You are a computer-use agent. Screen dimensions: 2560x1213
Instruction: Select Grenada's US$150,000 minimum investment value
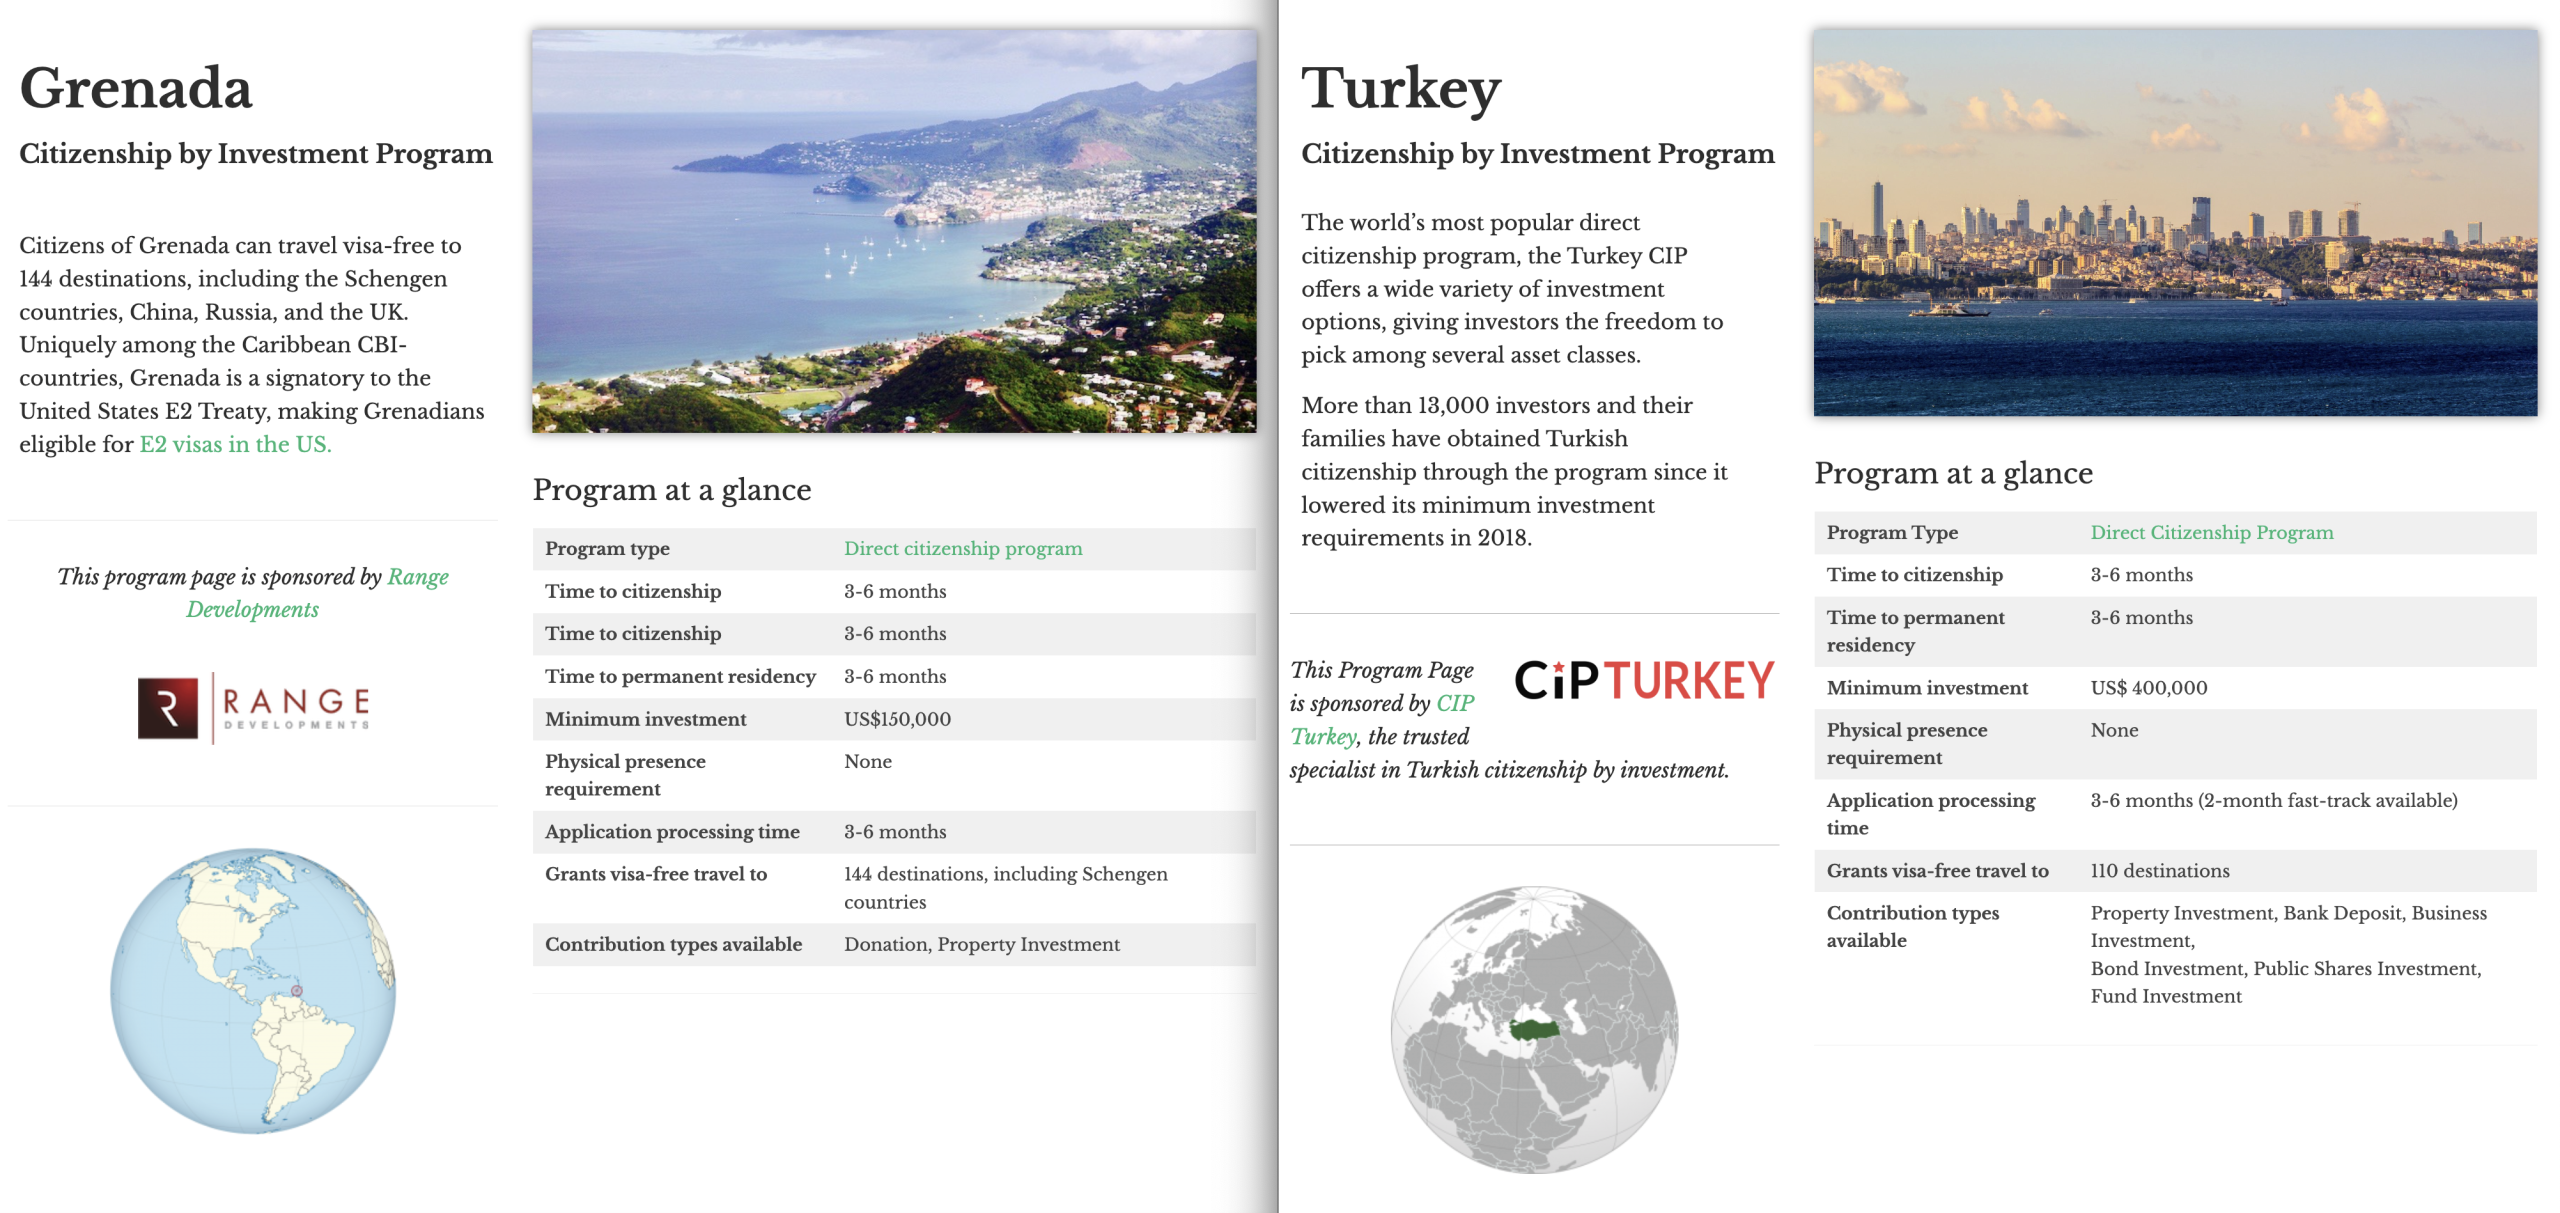pos(897,719)
